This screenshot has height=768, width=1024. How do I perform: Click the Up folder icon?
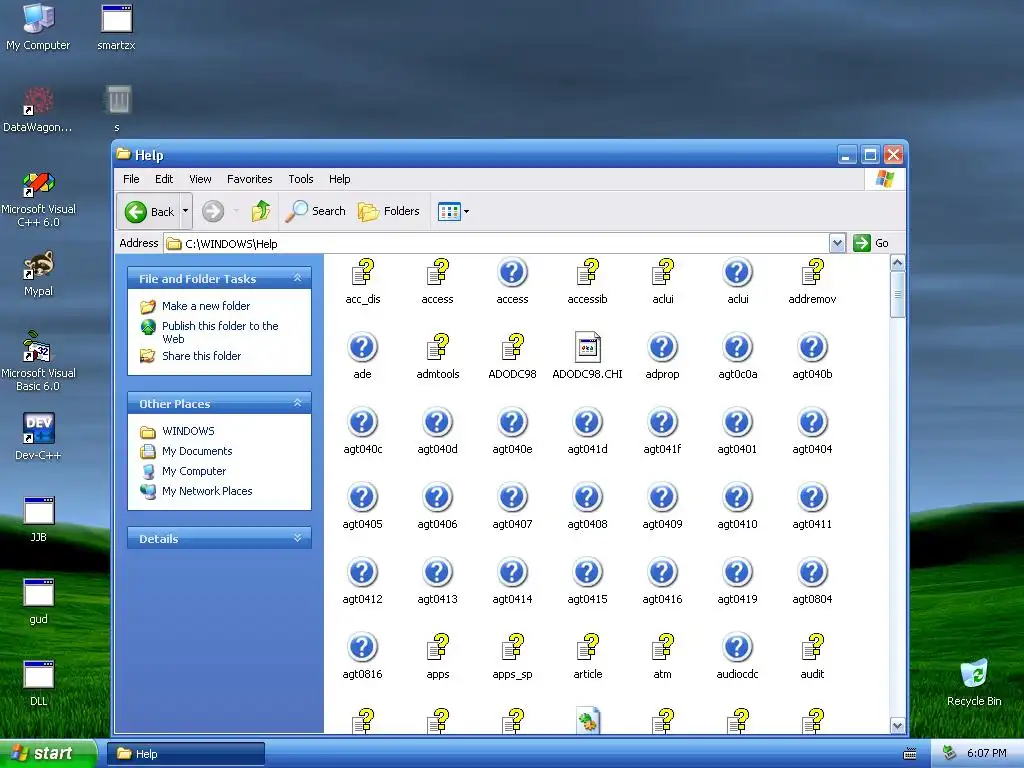261,212
